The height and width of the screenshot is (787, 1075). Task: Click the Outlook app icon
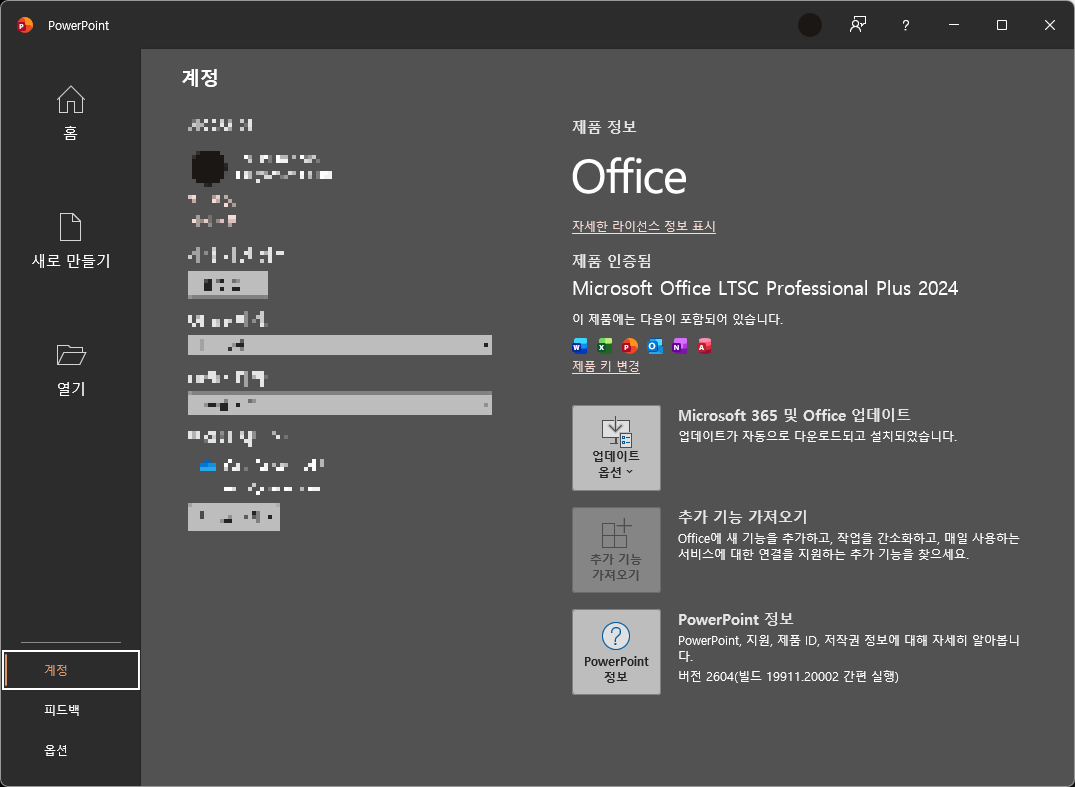click(x=655, y=346)
